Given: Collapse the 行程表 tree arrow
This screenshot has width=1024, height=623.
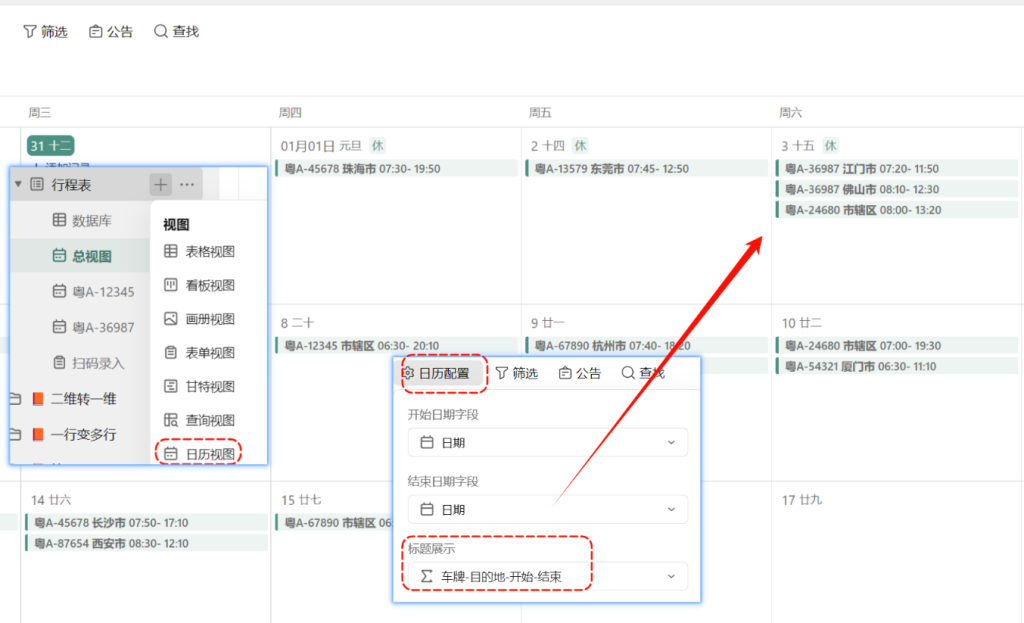Looking at the screenshot, I should (x=18, y=185).
